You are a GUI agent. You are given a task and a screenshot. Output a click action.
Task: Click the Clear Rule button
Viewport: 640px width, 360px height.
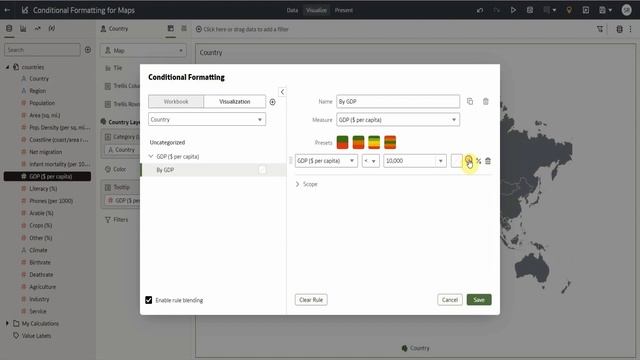(311, 300)
